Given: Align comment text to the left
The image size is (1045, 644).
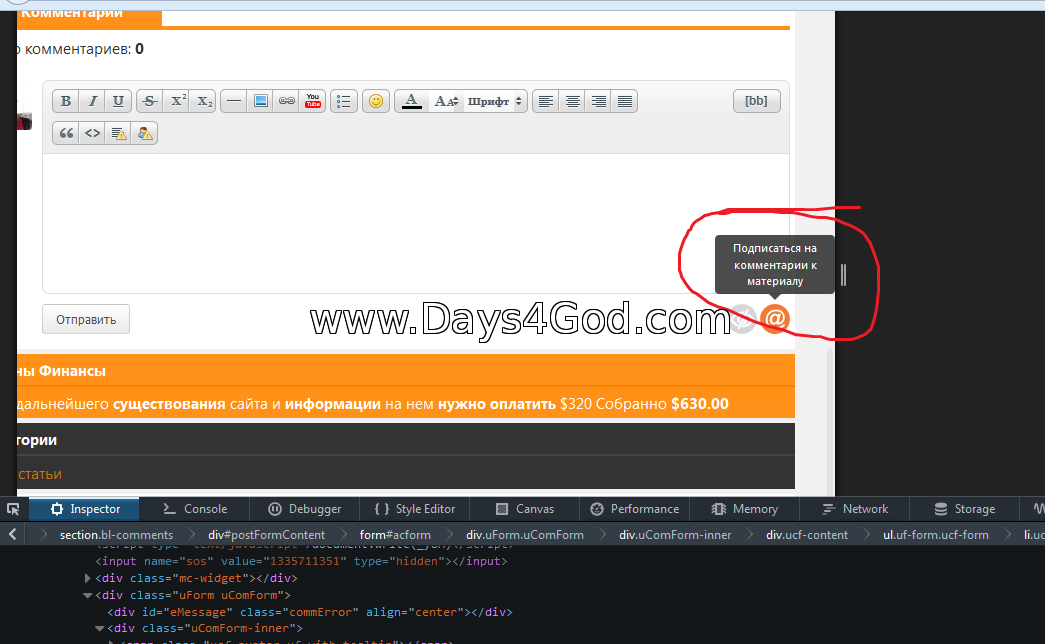Looking at the screenshot, I should (546, 101).
